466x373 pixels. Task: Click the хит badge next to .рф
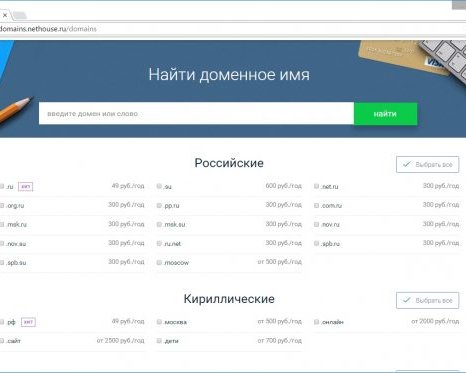28,322
